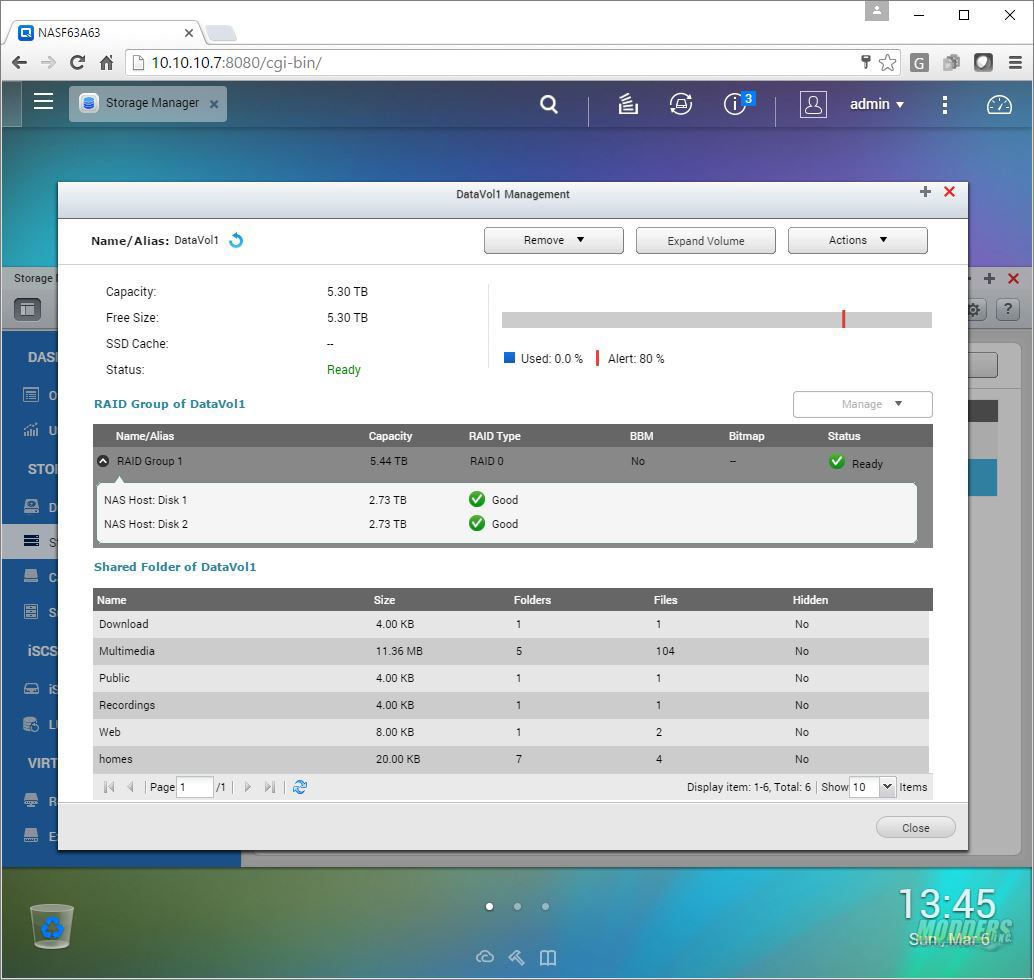Go back in the browser
1034x980 pixels.
[x=20, y=63]
